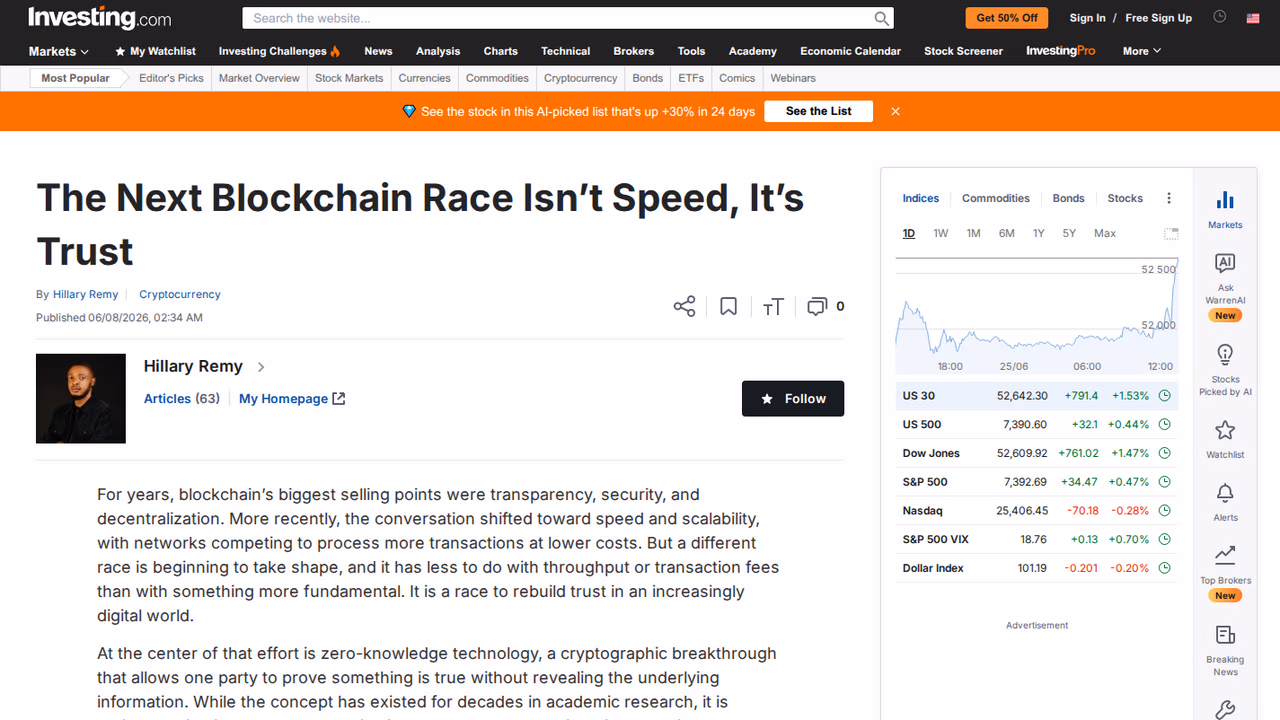Screen dimensions: 1280x720
Task: Click clock icon in S&P 500 row
Action: pos(1164,482)
